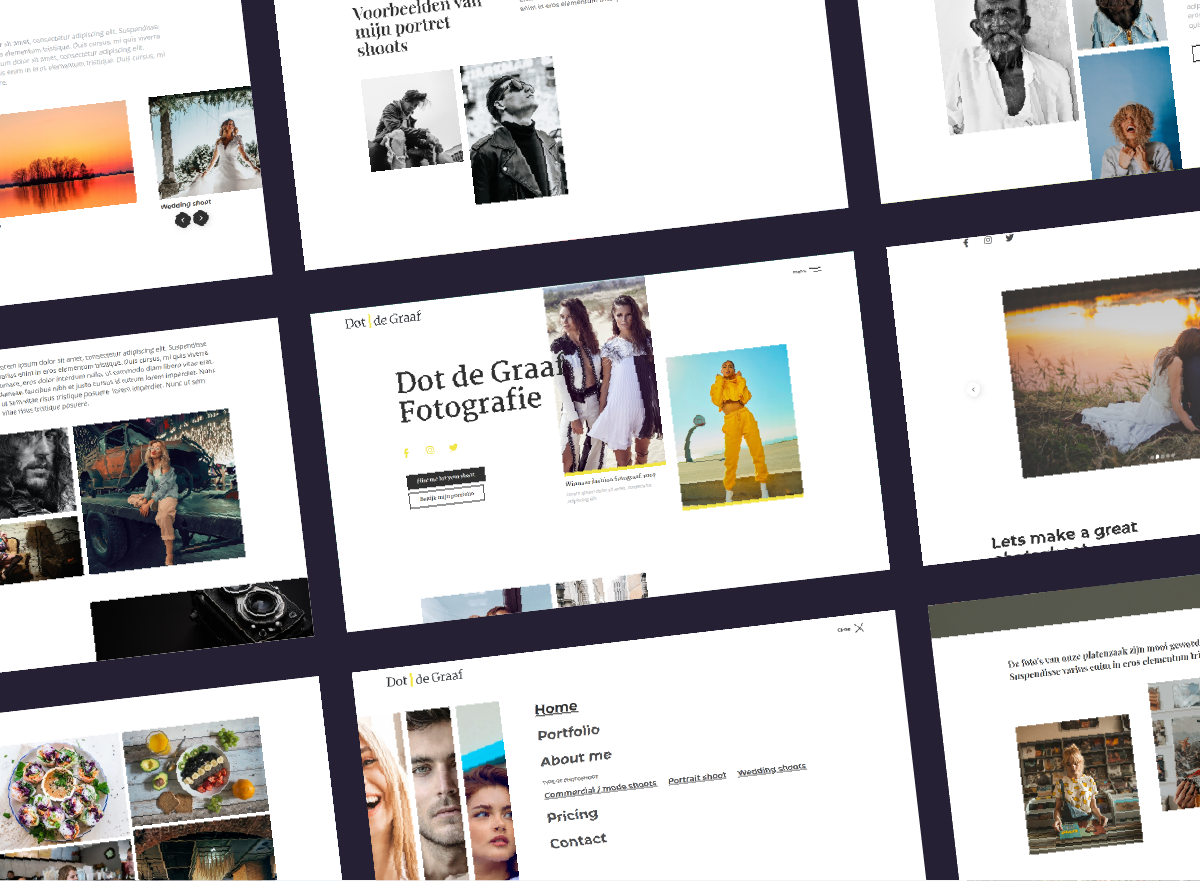Click the yellow Twitter icon on the hero page
Image resolution: width=1200 pixels, height=881 pixels.
(453, 447)
